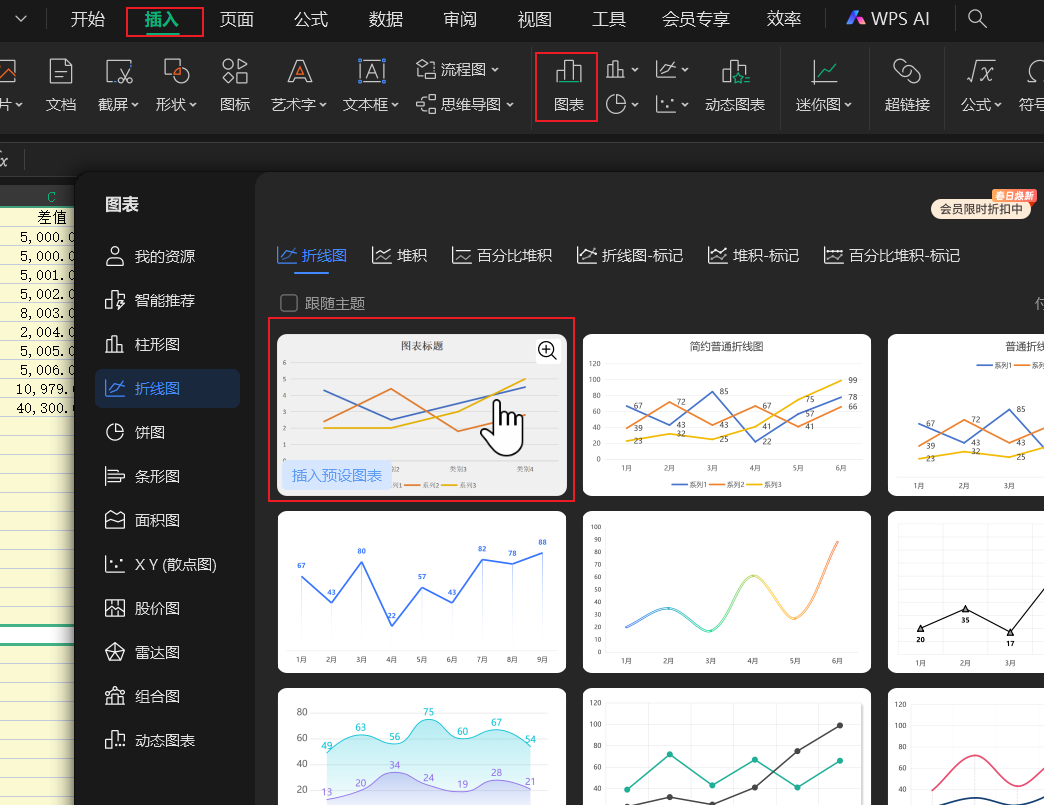Switch to the 开始 ribbon tab
Image resolution: width=1044 pixels, height=805 pixels.
tap(88, 19)
